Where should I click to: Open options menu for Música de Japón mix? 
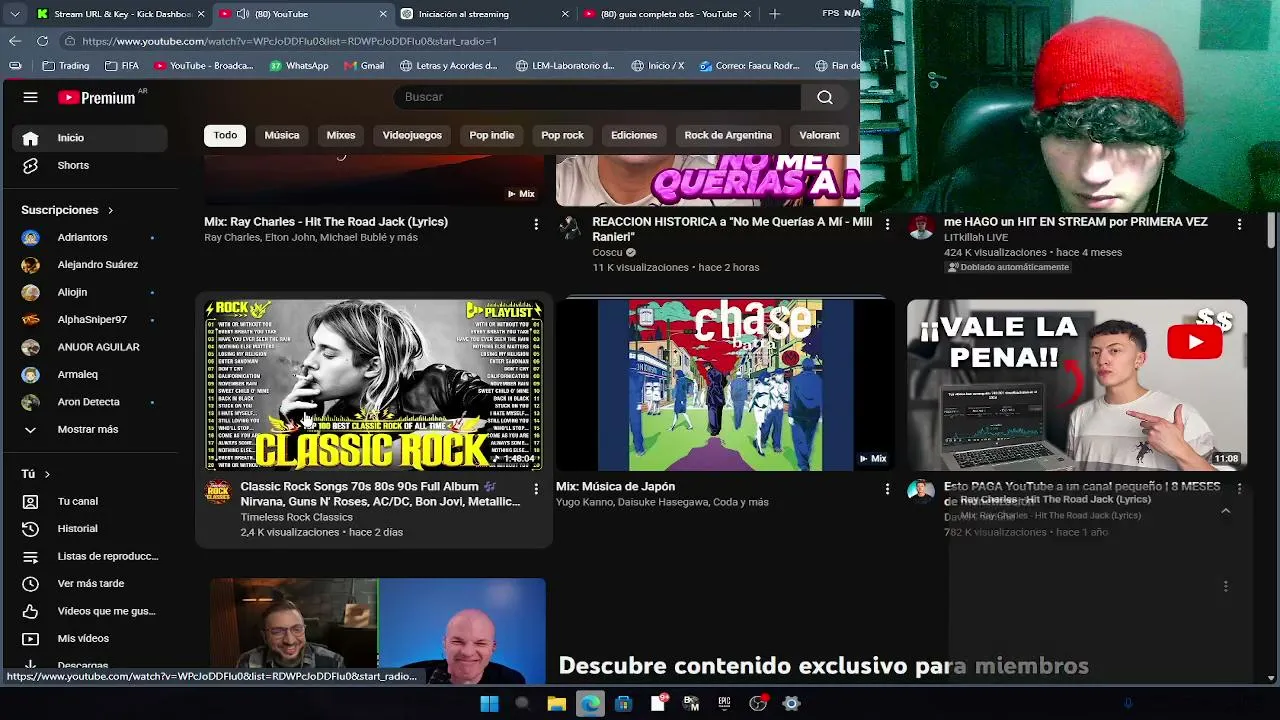(887, 489)
